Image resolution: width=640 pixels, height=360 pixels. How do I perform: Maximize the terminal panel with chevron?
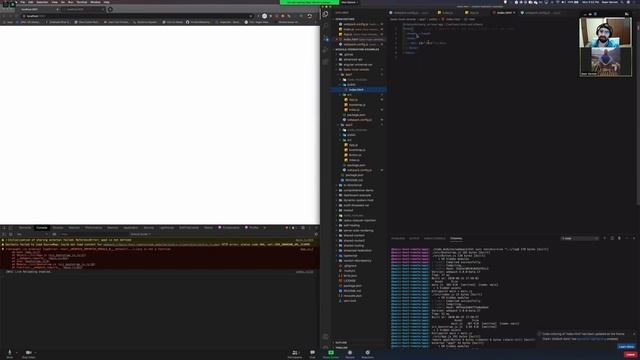pos(627,238)
